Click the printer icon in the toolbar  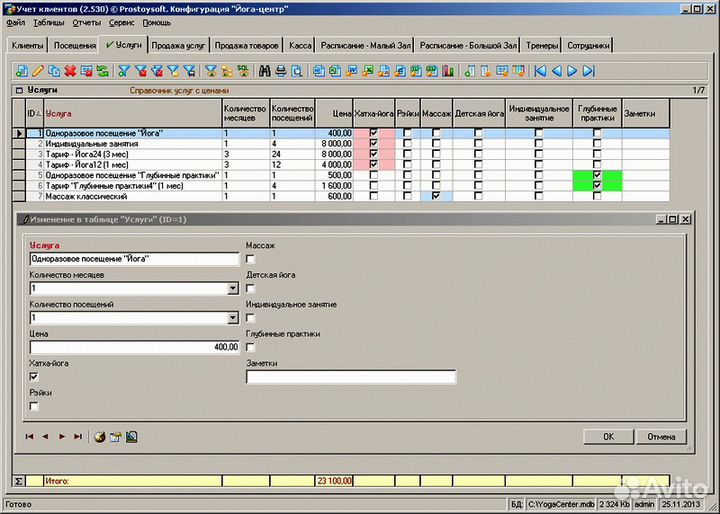[281, 70]
